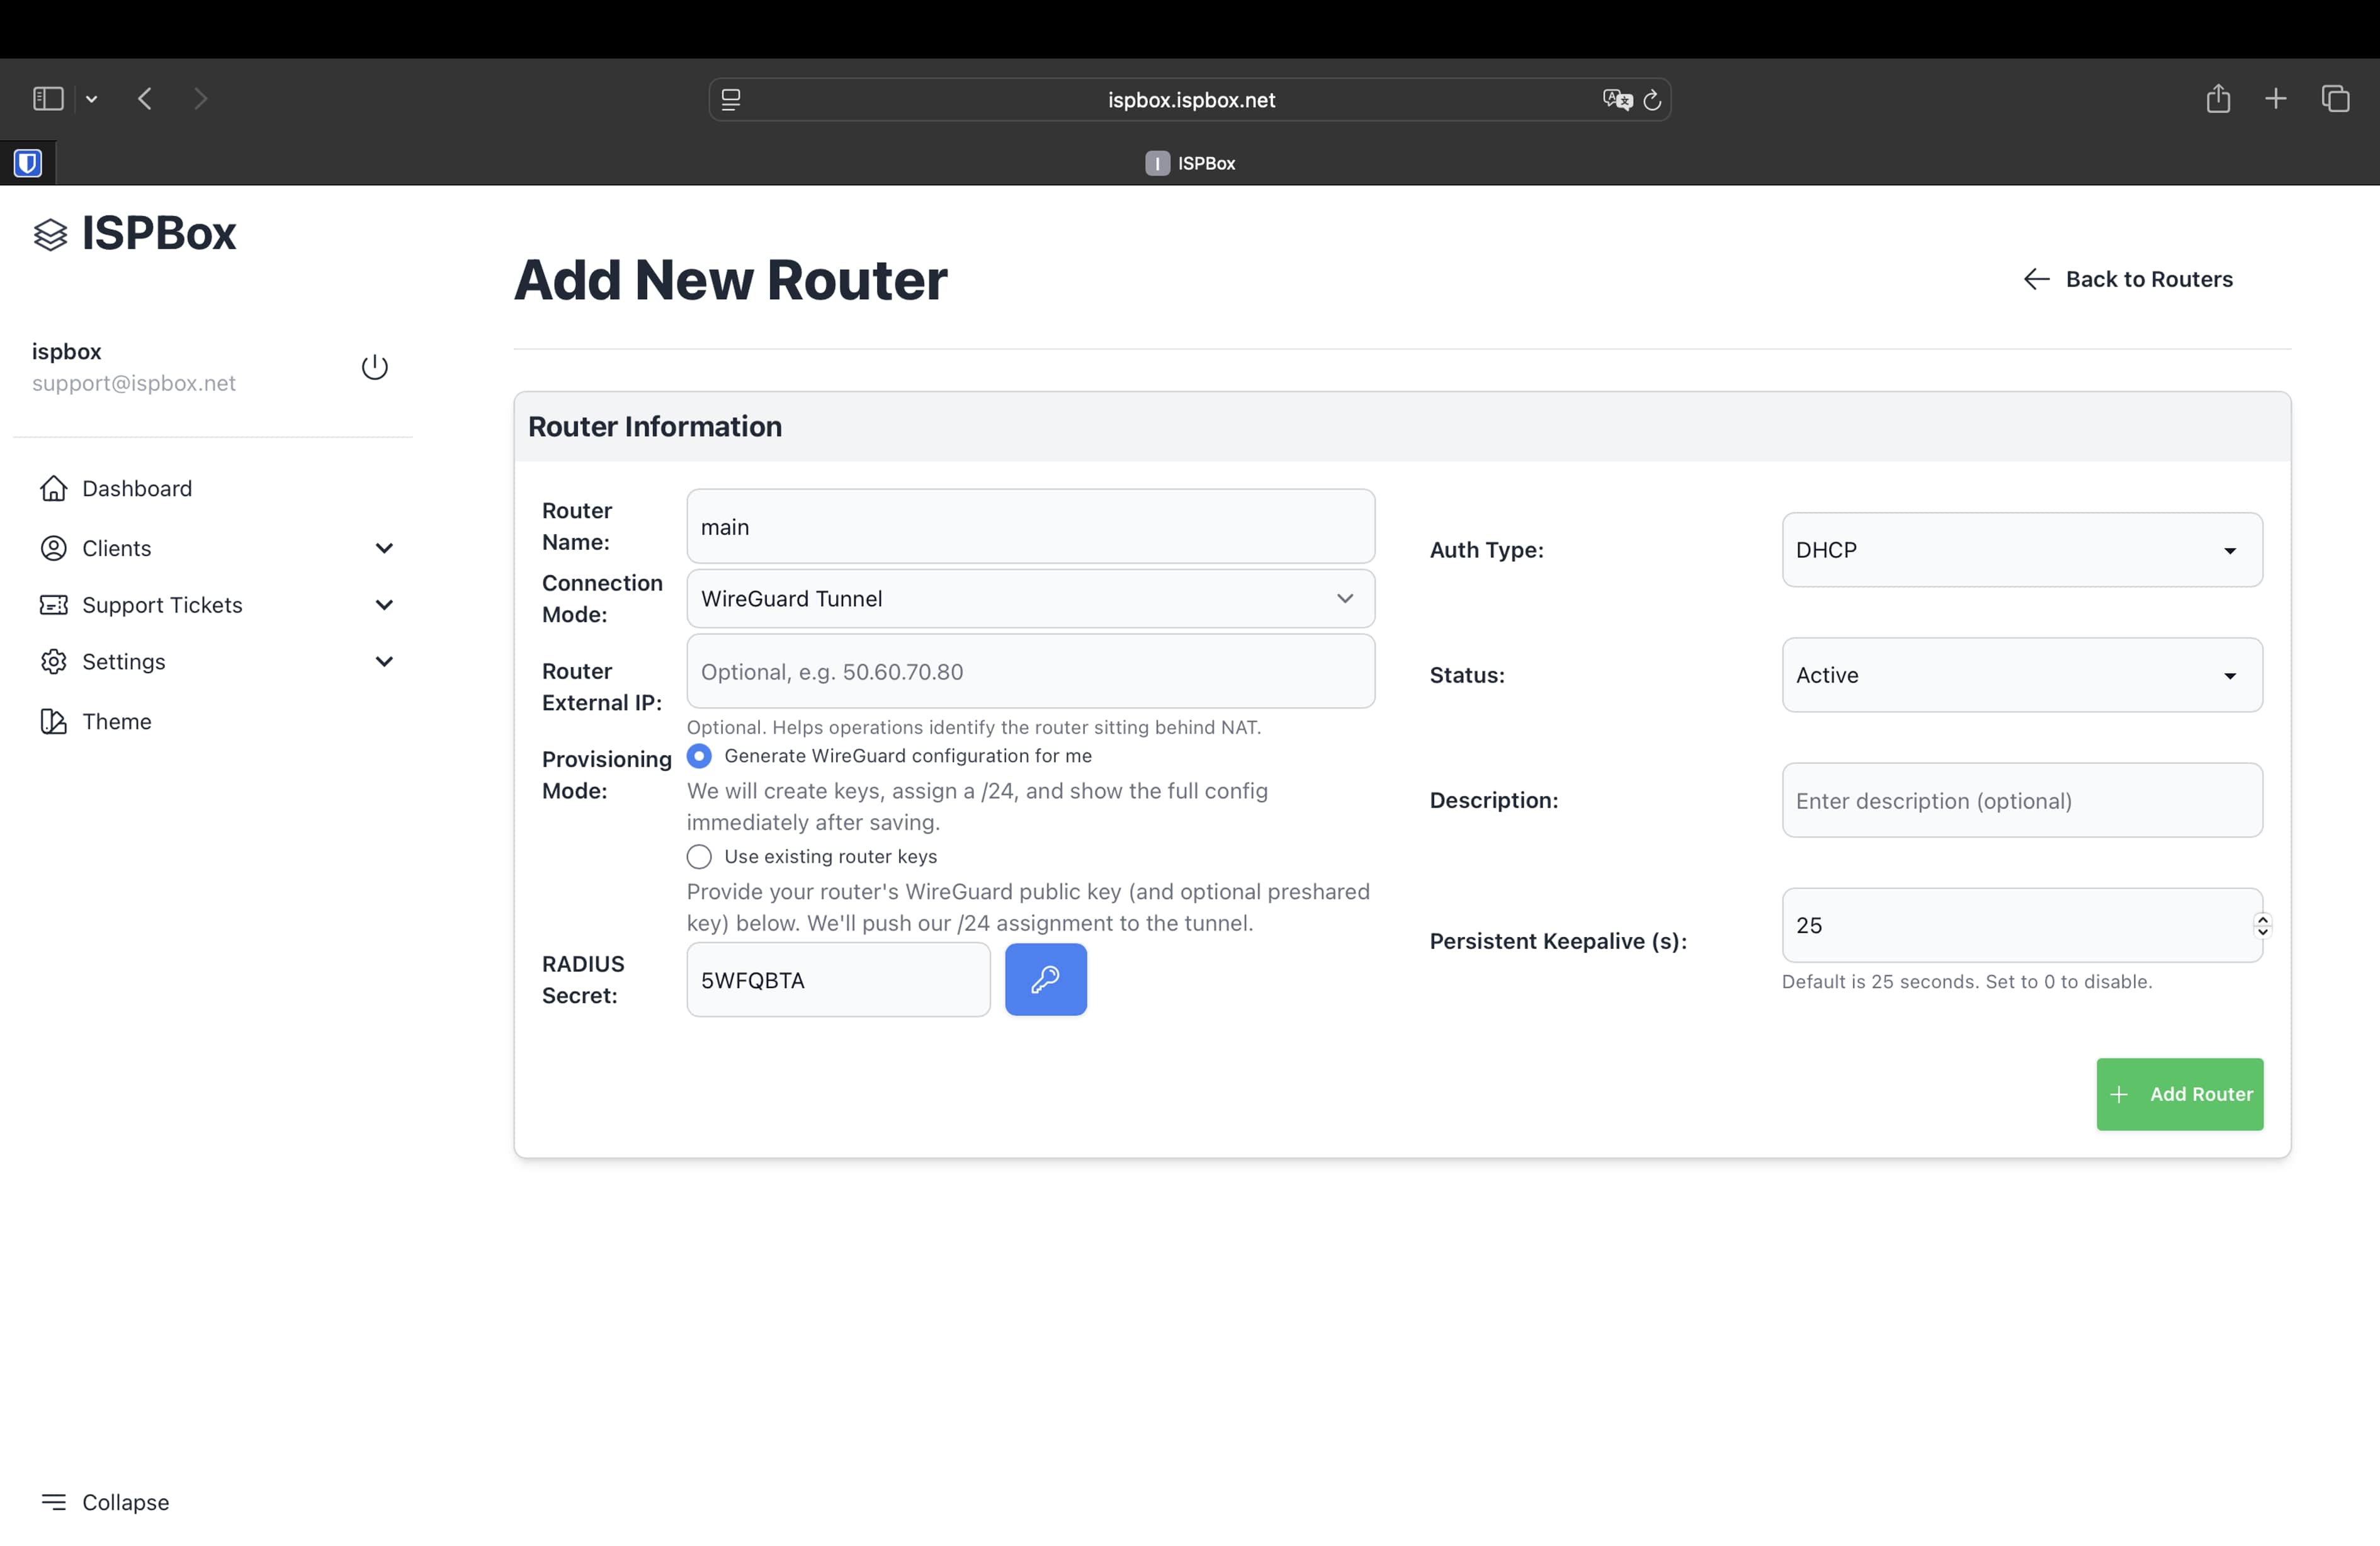Select Generate WireGuard configuration for me
This screenshot has height=1546, width=2380.
[699, 756]
